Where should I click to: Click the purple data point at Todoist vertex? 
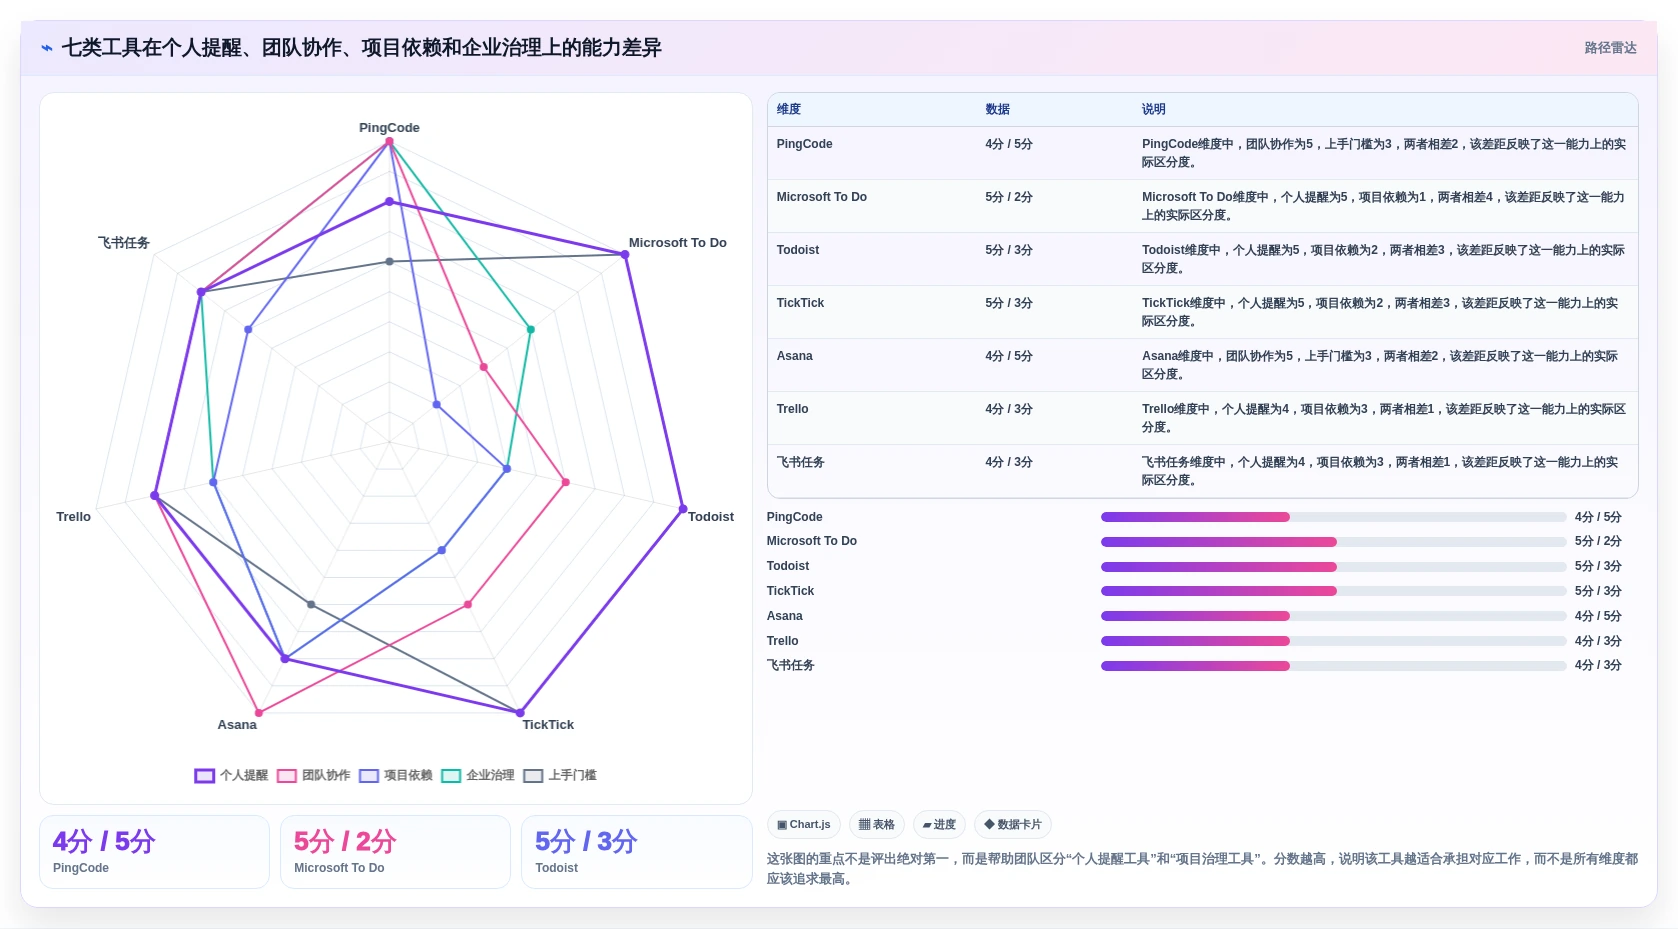coord(683,508)
